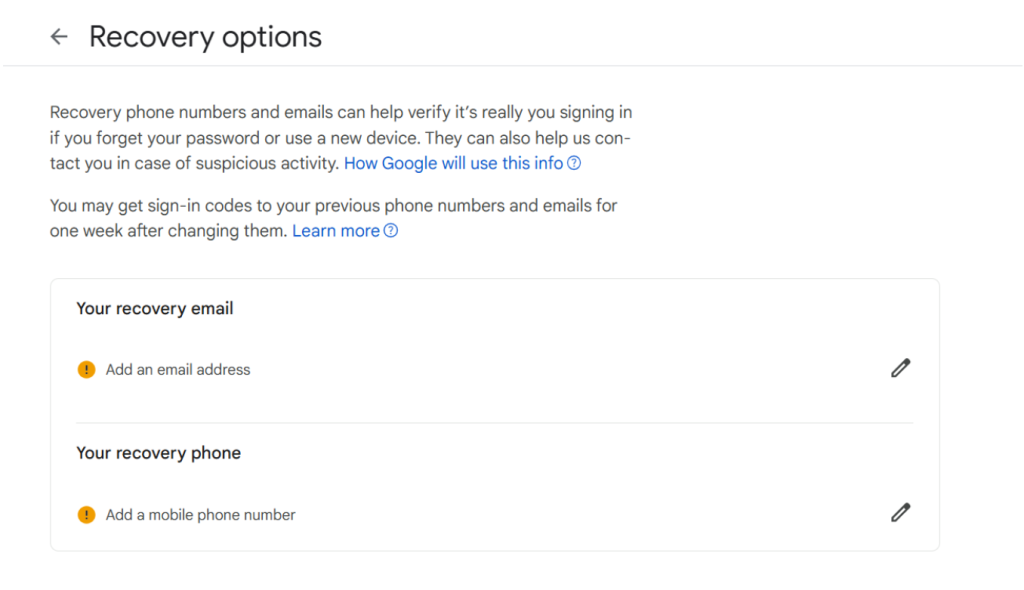This screenshot has width=1024, height=590.
Task: Click the text 'one week after changing them'
Action: click(168, 231)
